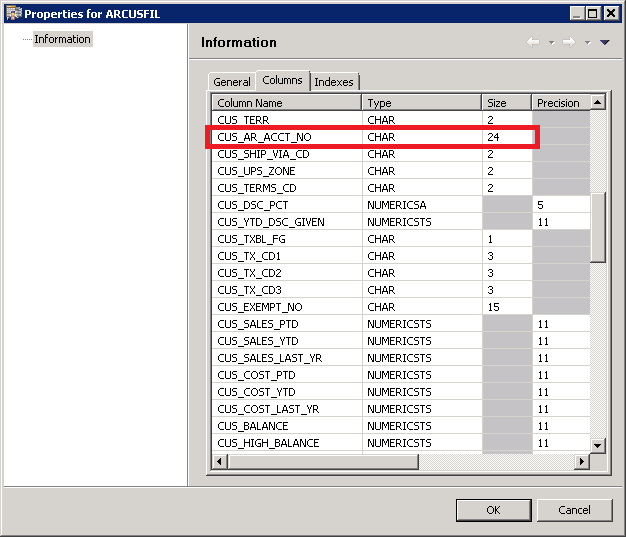Select the CUS_COST_YTD row
The image size is (626, 537).
401,392
